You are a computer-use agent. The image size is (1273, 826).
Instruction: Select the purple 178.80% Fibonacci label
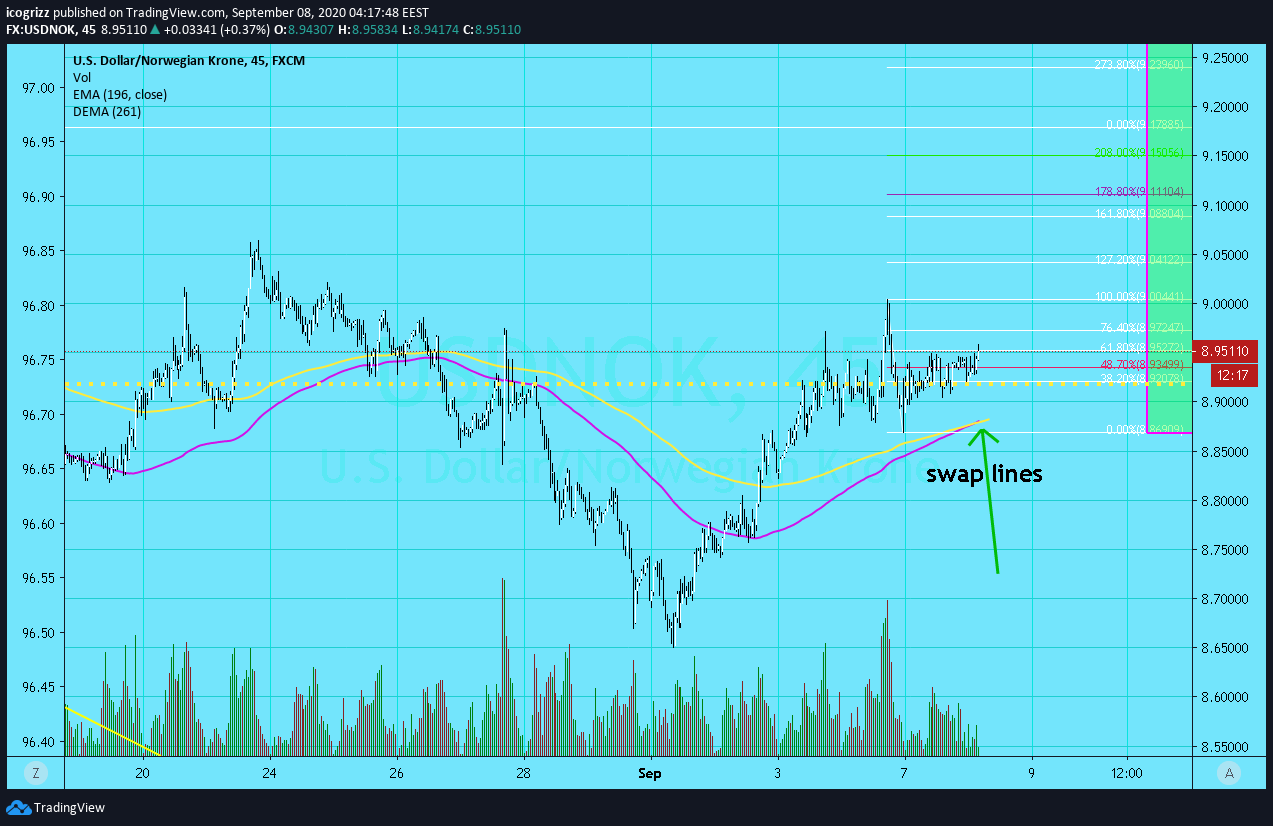click(x=1139, y=191)
